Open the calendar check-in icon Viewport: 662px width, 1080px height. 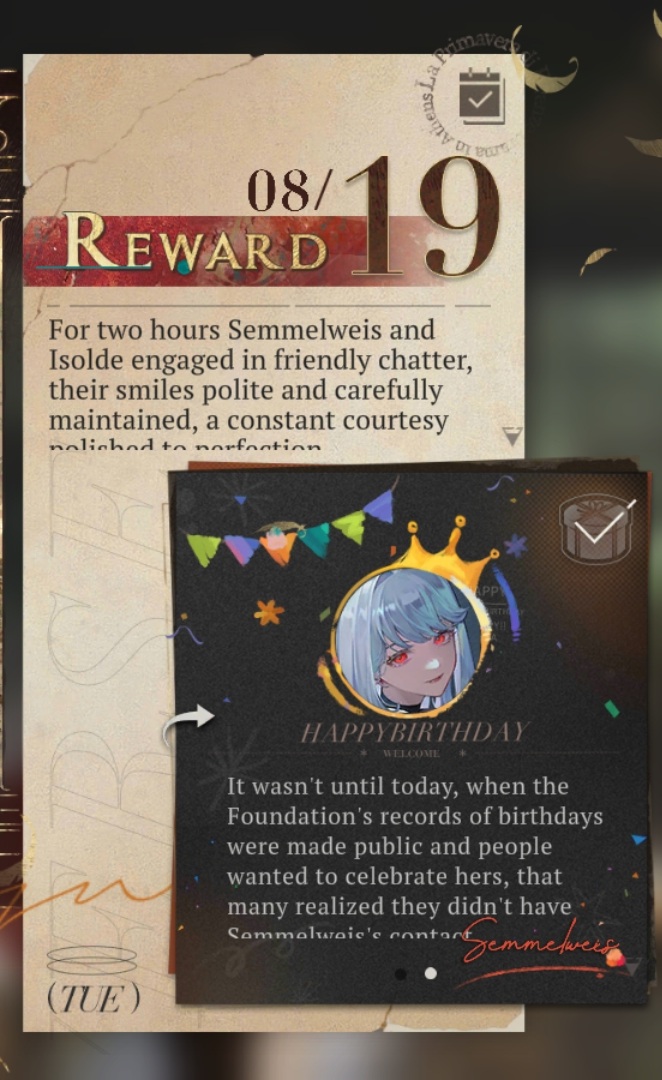click(482, 96)
